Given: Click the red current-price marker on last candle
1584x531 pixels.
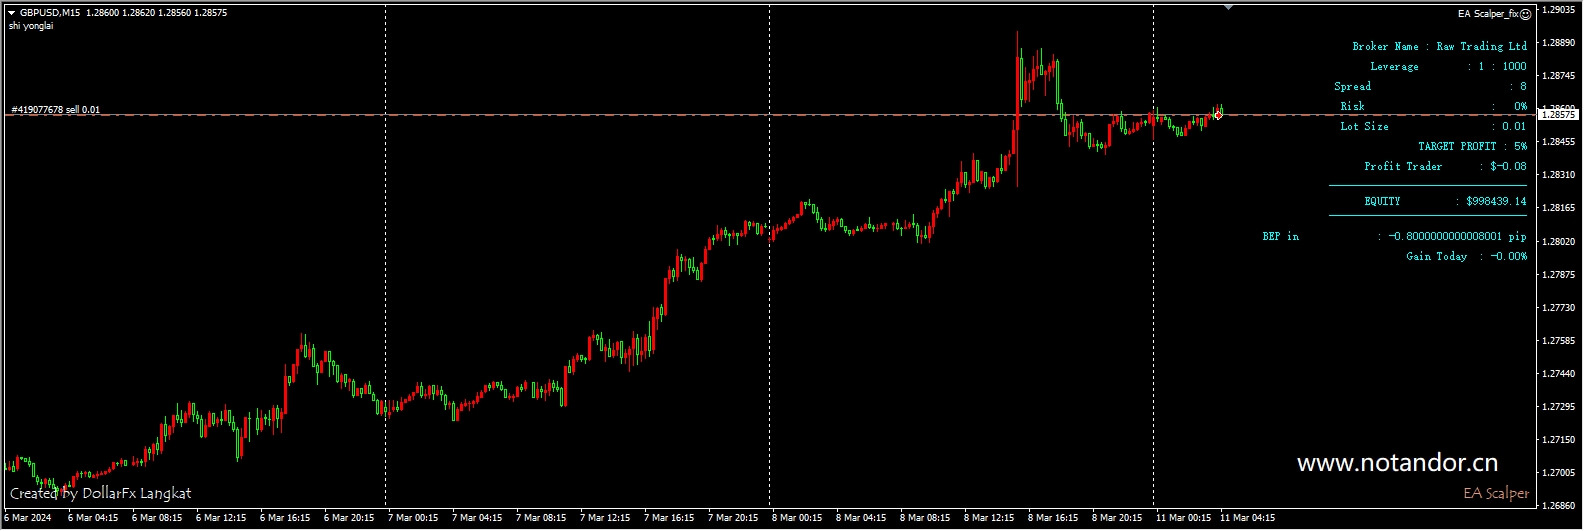Looking at the screenshot, I should point(1218,115).
